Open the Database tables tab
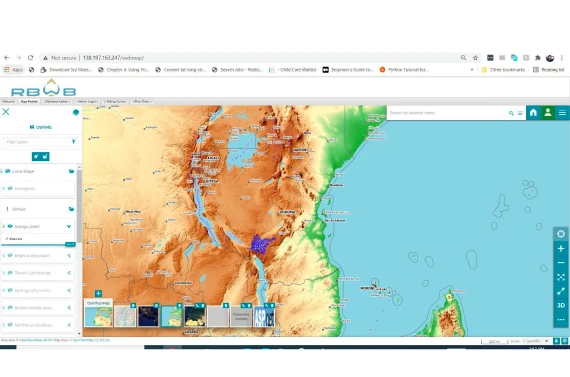Screen dimensions: 570x377 coord(57,101)
